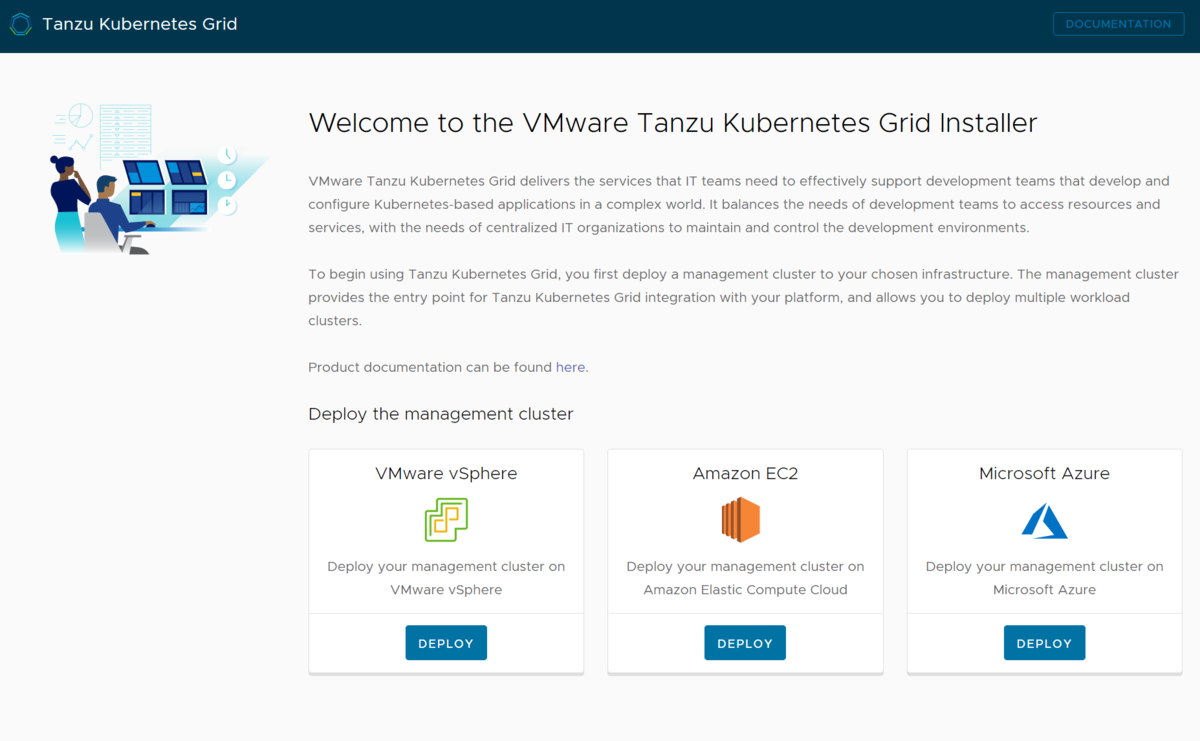This screenshot has width=1200, height=741.
Task: Click the 'Amazon EC2' card title
Action: [x=745, y=473]
